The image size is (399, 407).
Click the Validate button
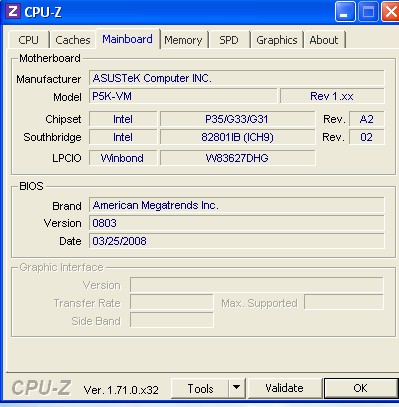pyautogui.click(x=284, y=388)
